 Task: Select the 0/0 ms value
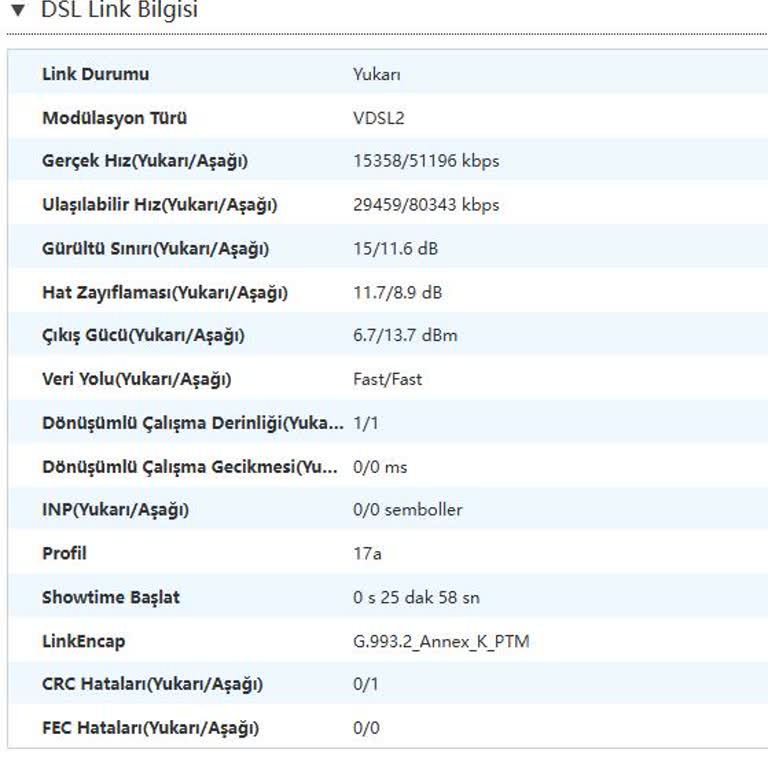click(380, 467)
